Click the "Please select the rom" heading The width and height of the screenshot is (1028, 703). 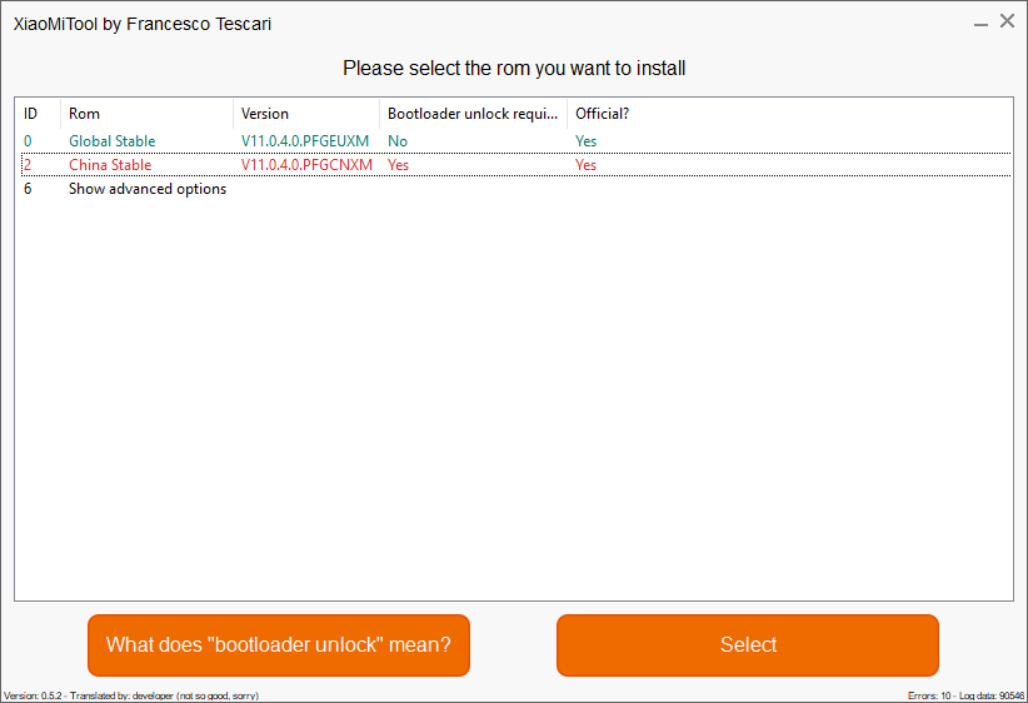[x=514, y=68]
